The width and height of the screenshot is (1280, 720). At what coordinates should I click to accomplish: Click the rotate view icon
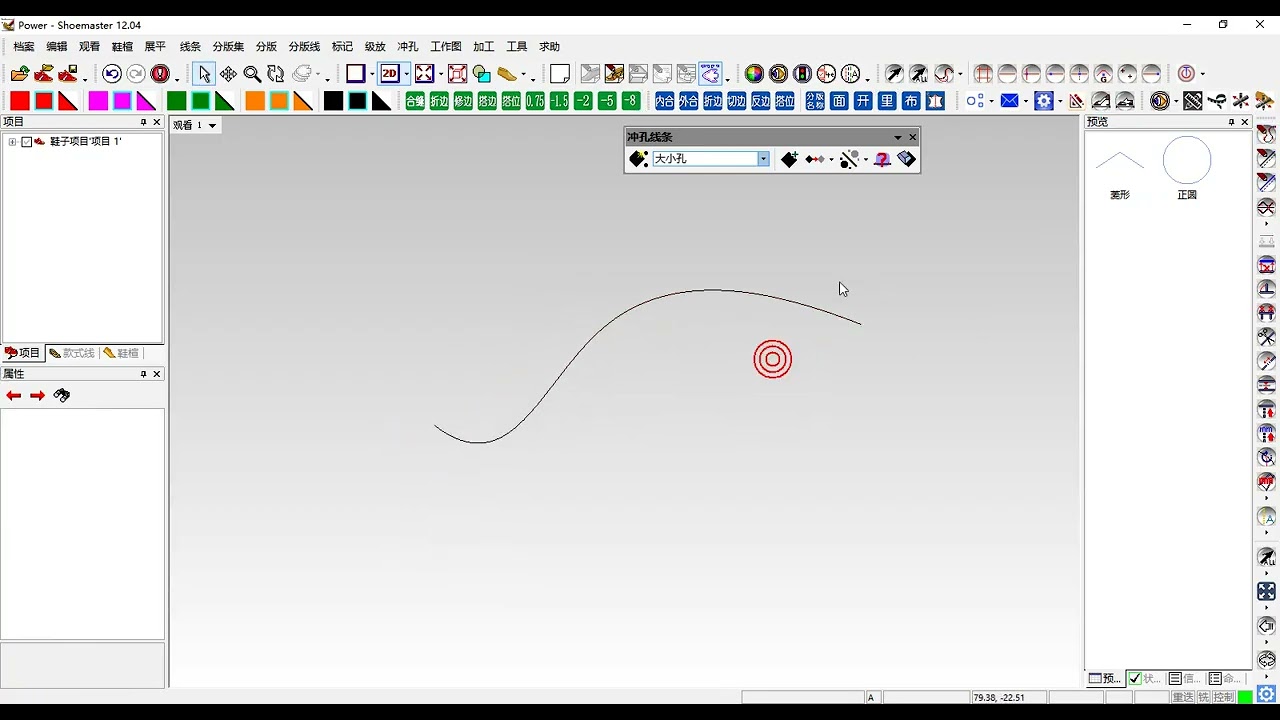tap(276, 74)
